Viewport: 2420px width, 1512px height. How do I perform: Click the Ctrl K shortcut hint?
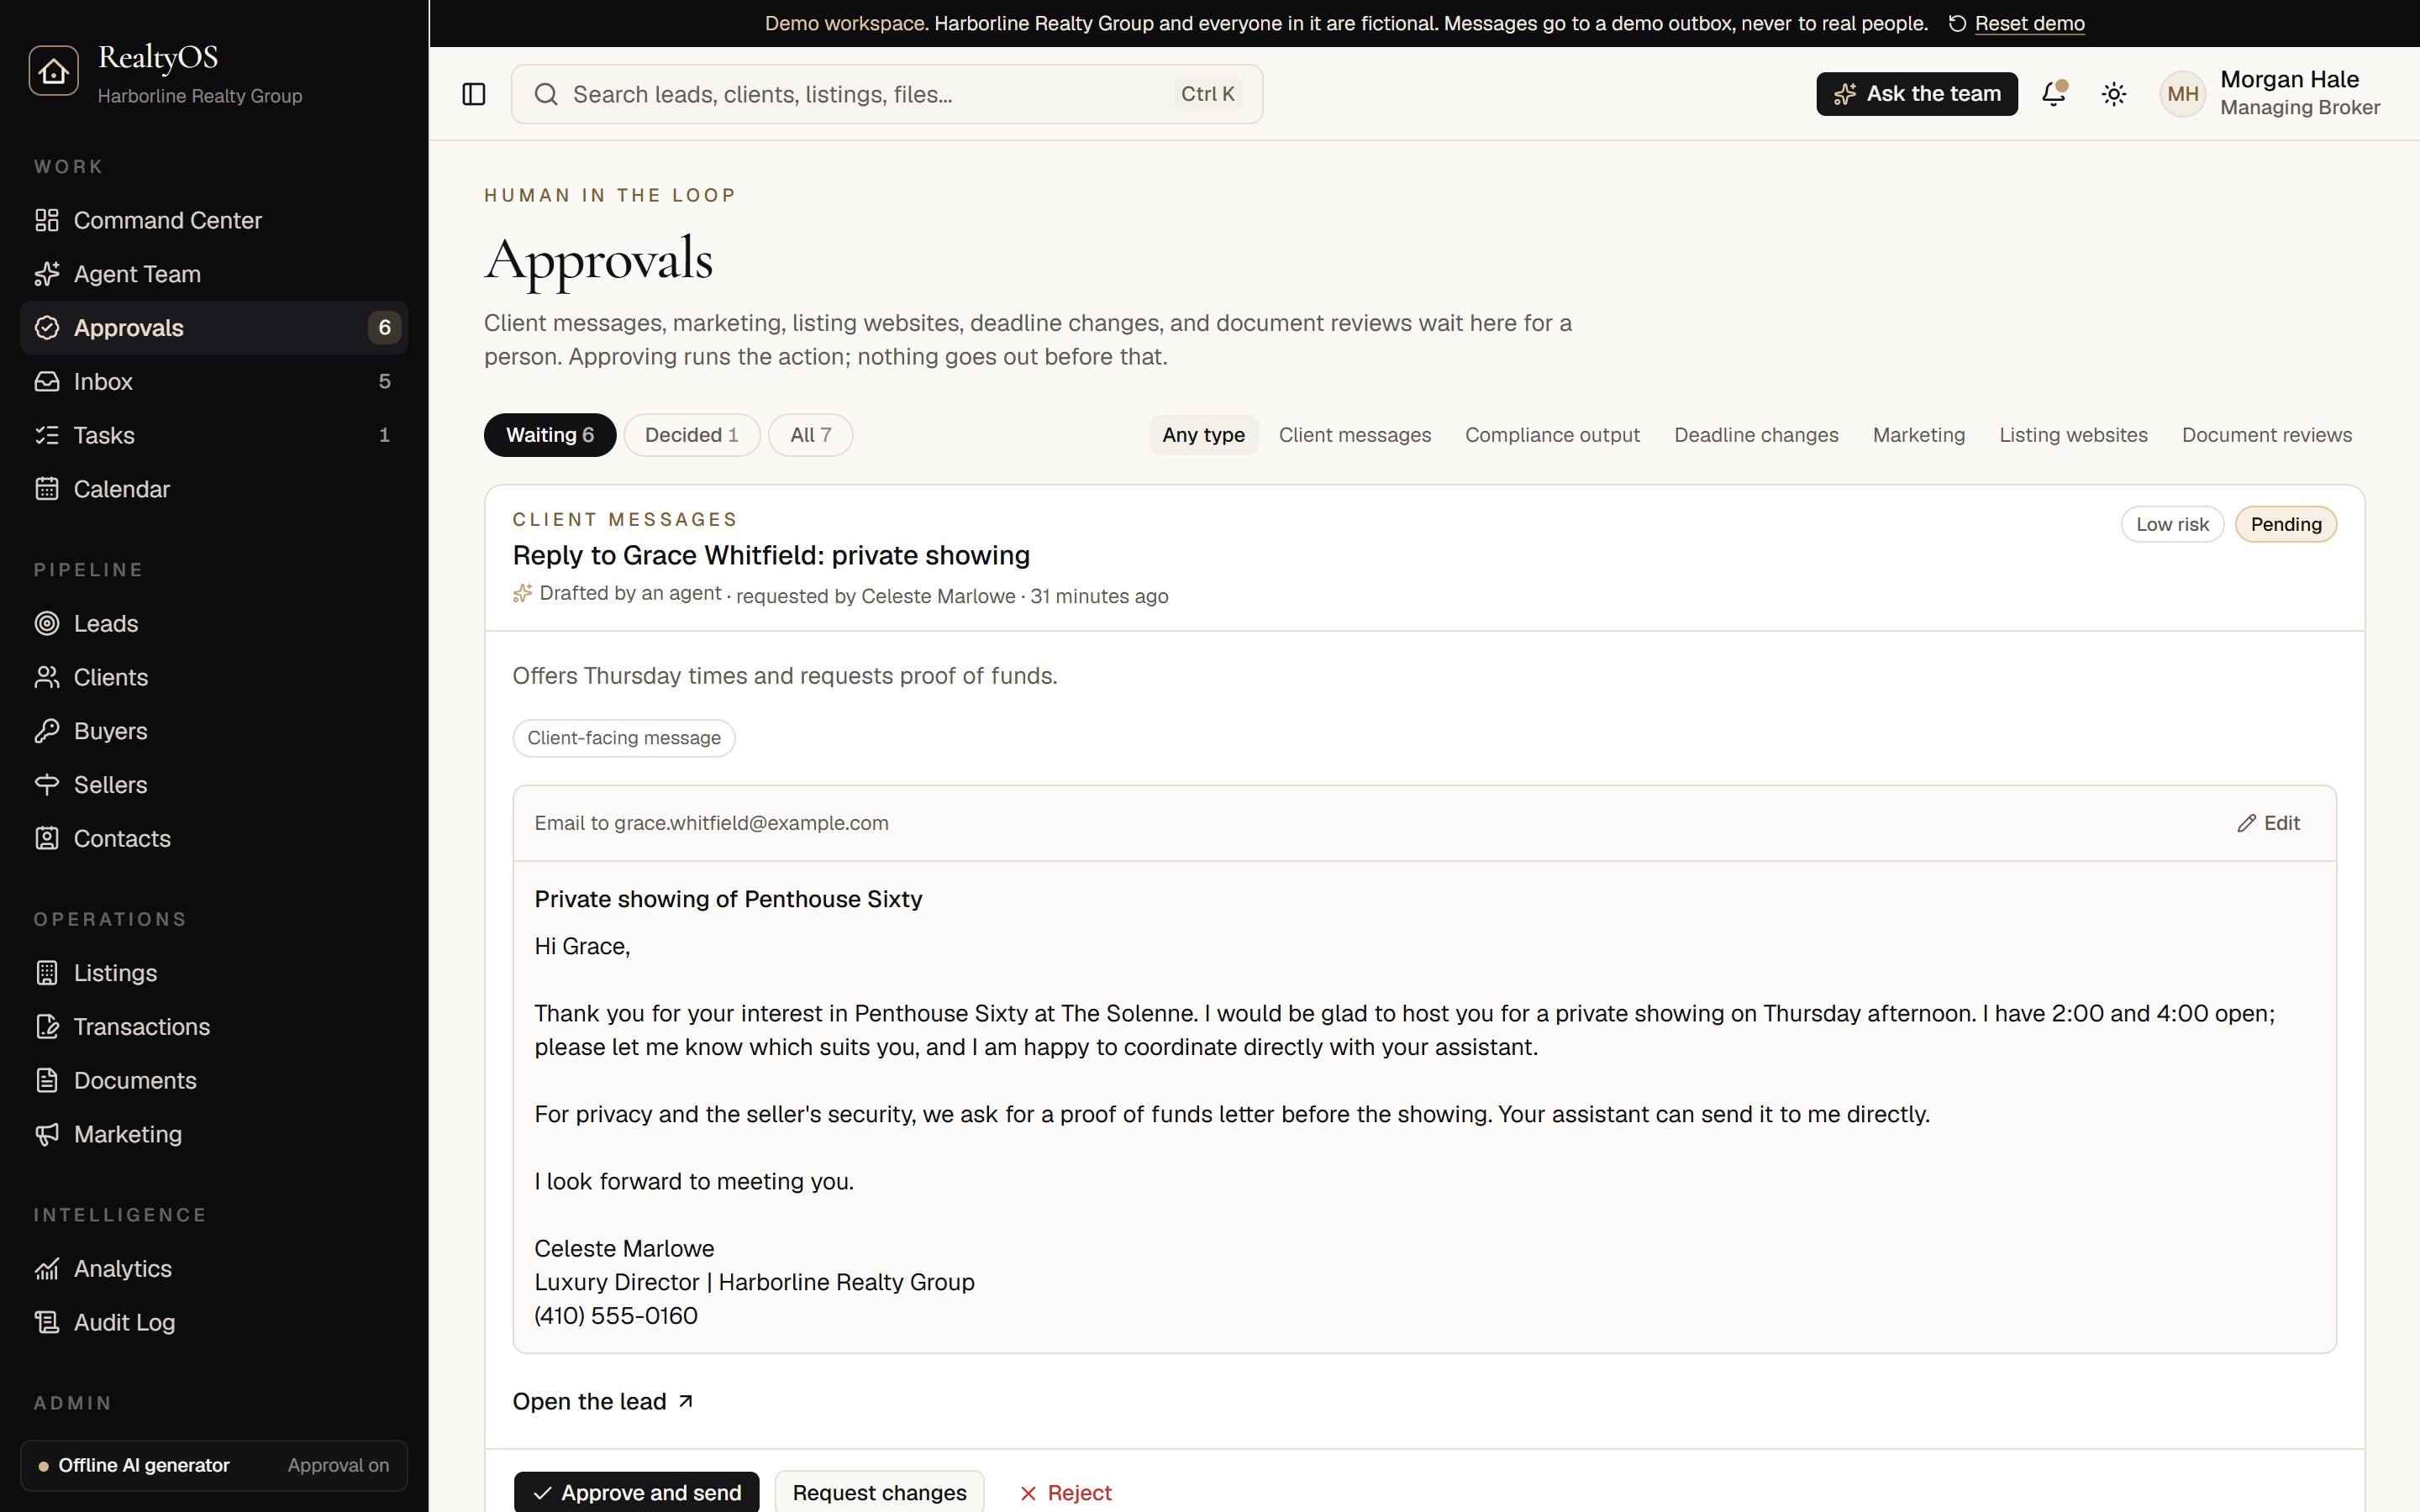(1208, 94)
